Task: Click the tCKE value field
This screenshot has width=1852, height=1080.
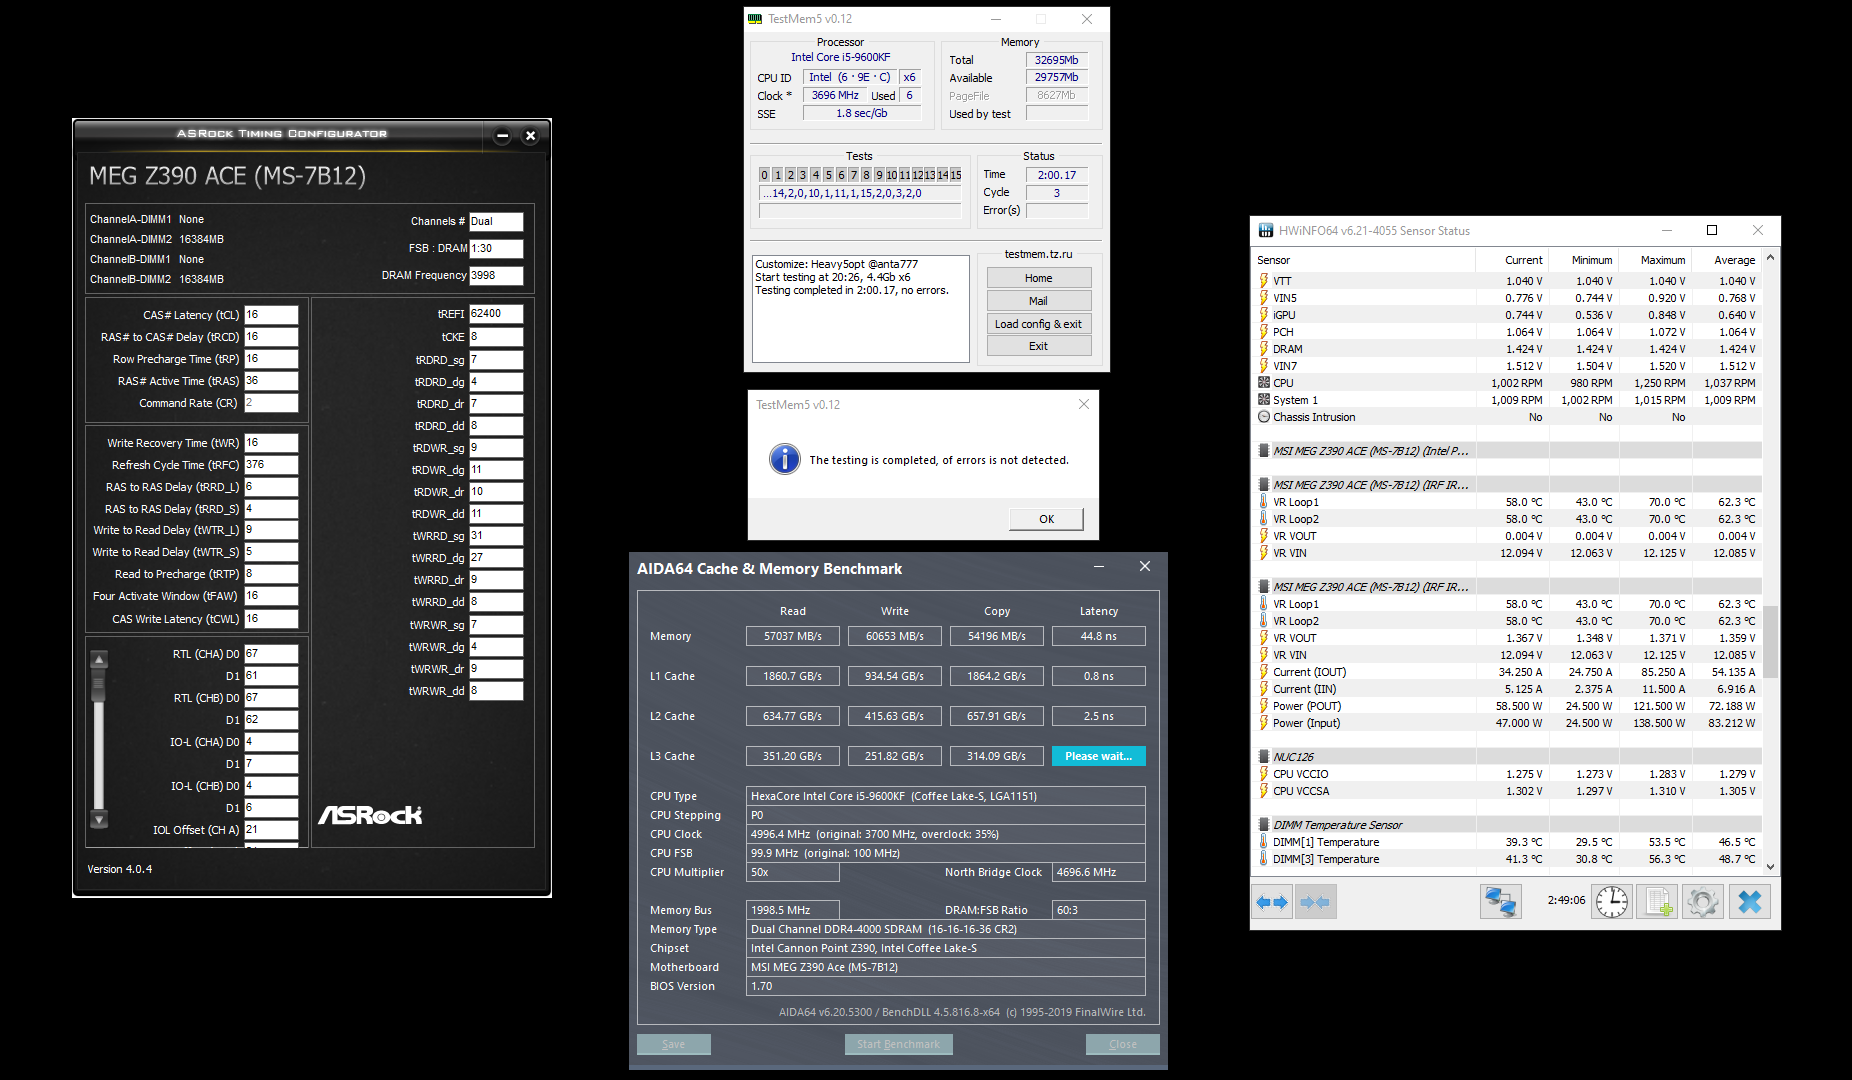Action: tap(496, 337)
